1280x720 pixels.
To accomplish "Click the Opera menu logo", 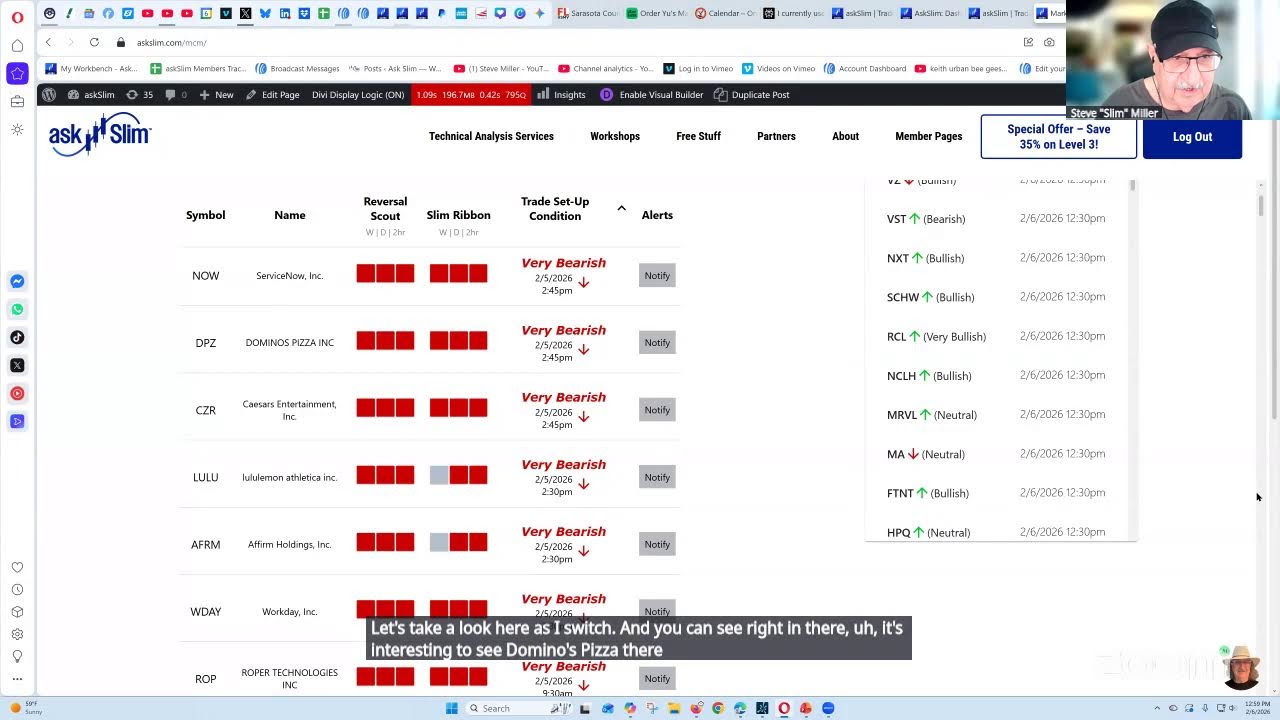I will coord(17,17).
